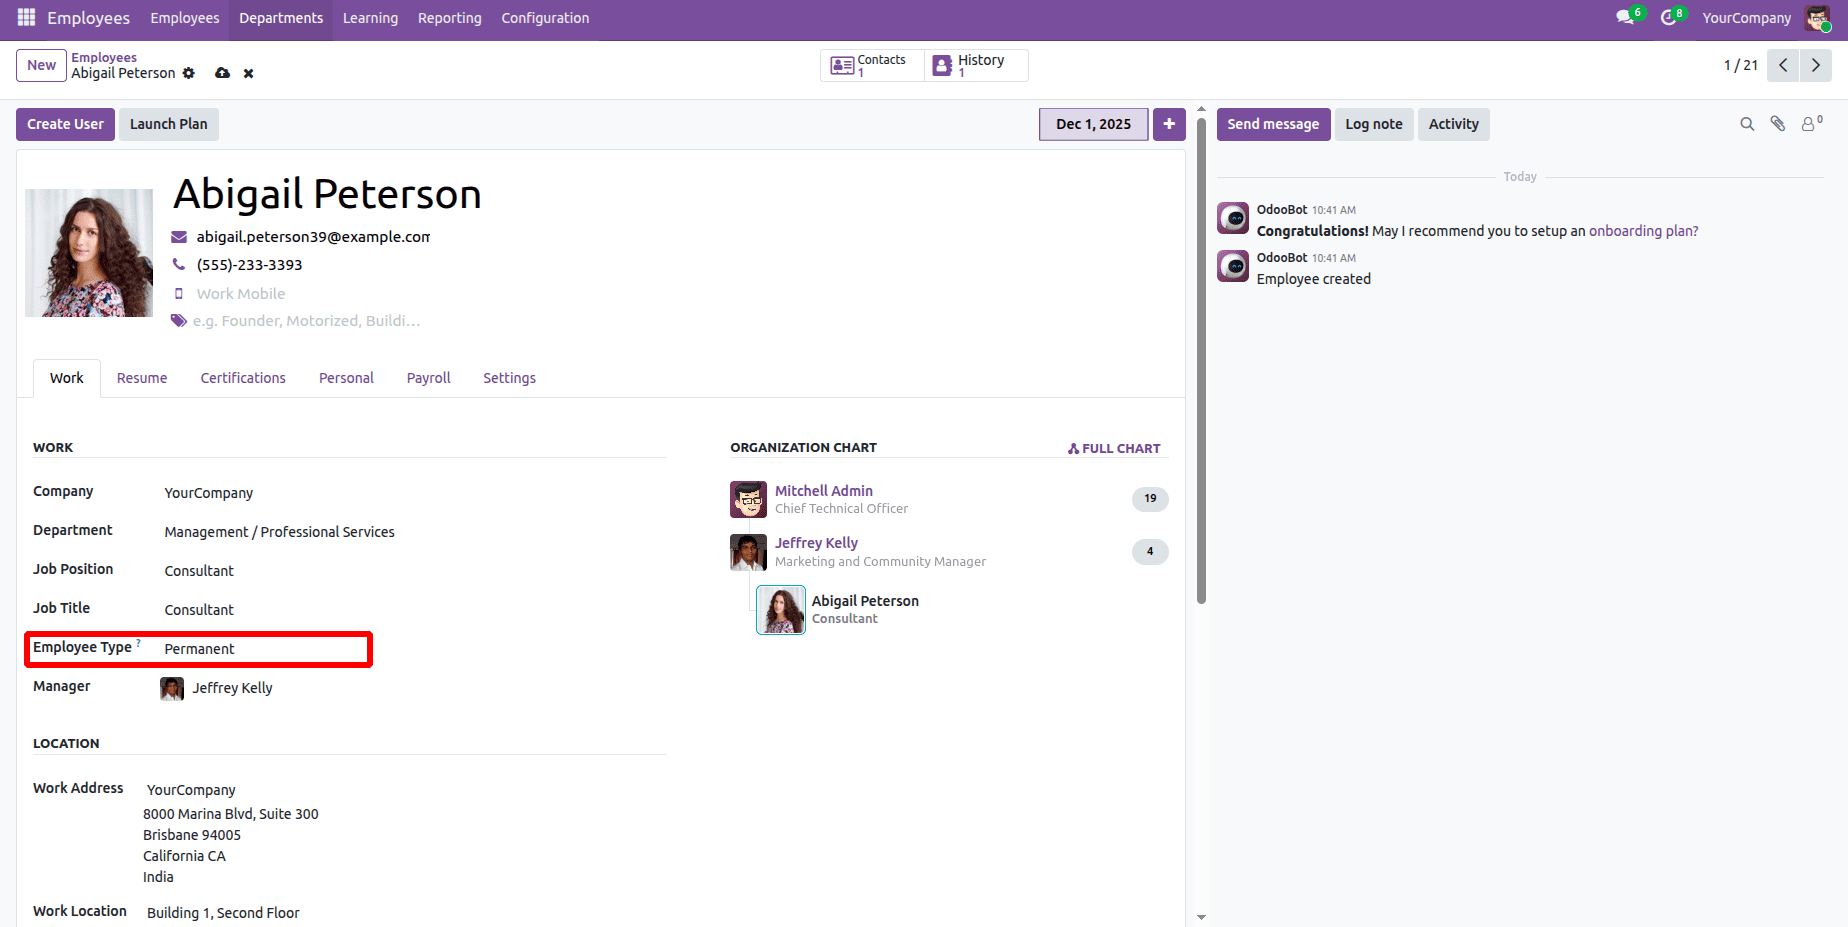Viewport: 1848px width, 927px height.
Task: Open attachments via the paperclip icon
Action: 1778,123
